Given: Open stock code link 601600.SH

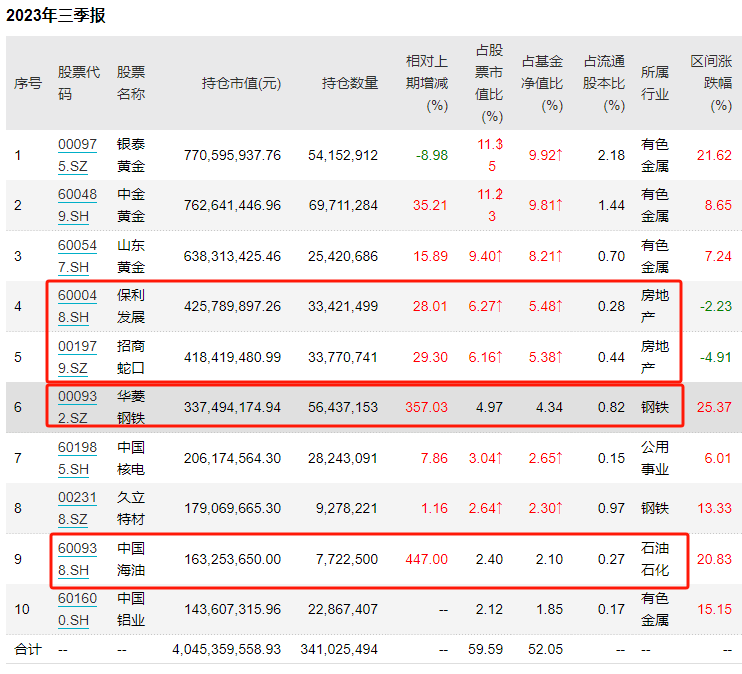Looking at the screenshot, I should [78, 609].
